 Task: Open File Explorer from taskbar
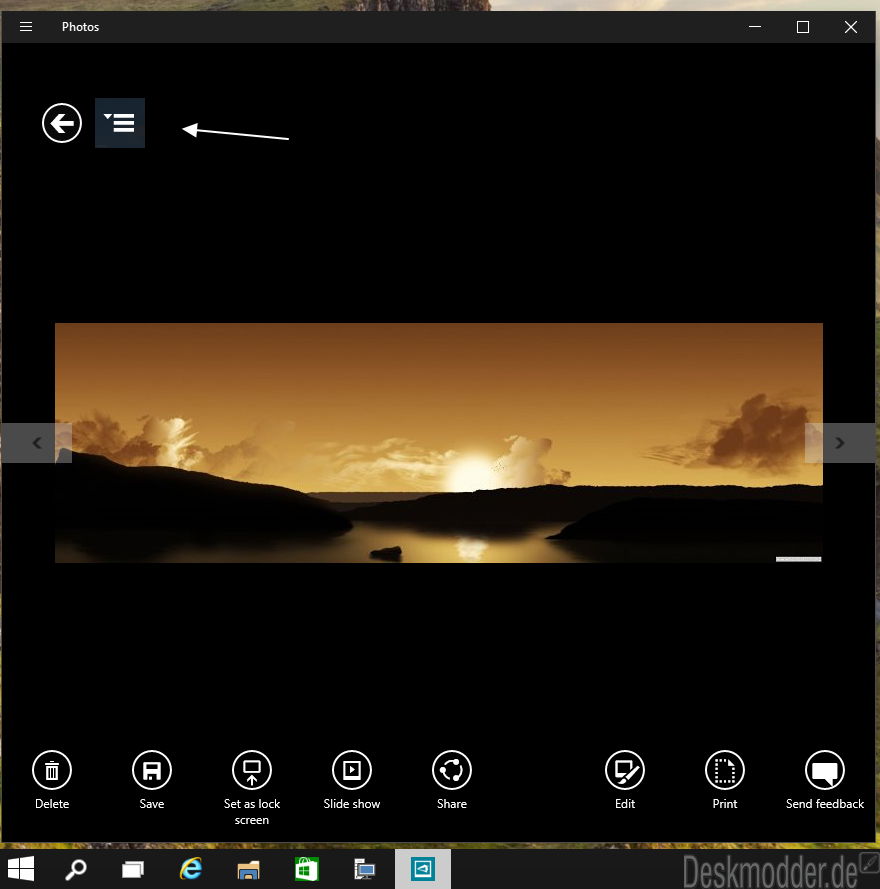248,869
